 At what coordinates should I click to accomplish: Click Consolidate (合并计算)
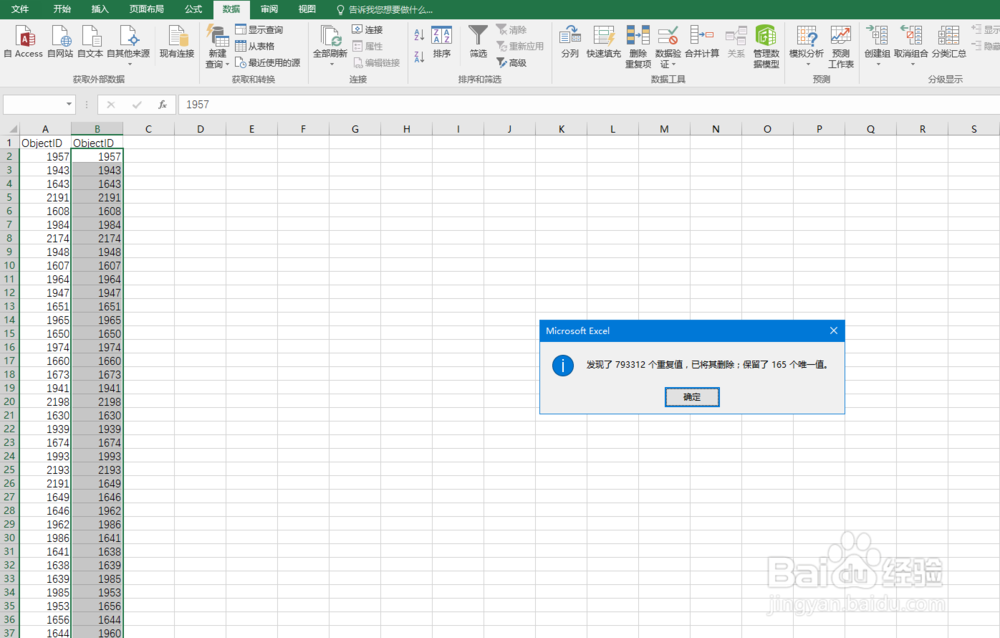702,42
